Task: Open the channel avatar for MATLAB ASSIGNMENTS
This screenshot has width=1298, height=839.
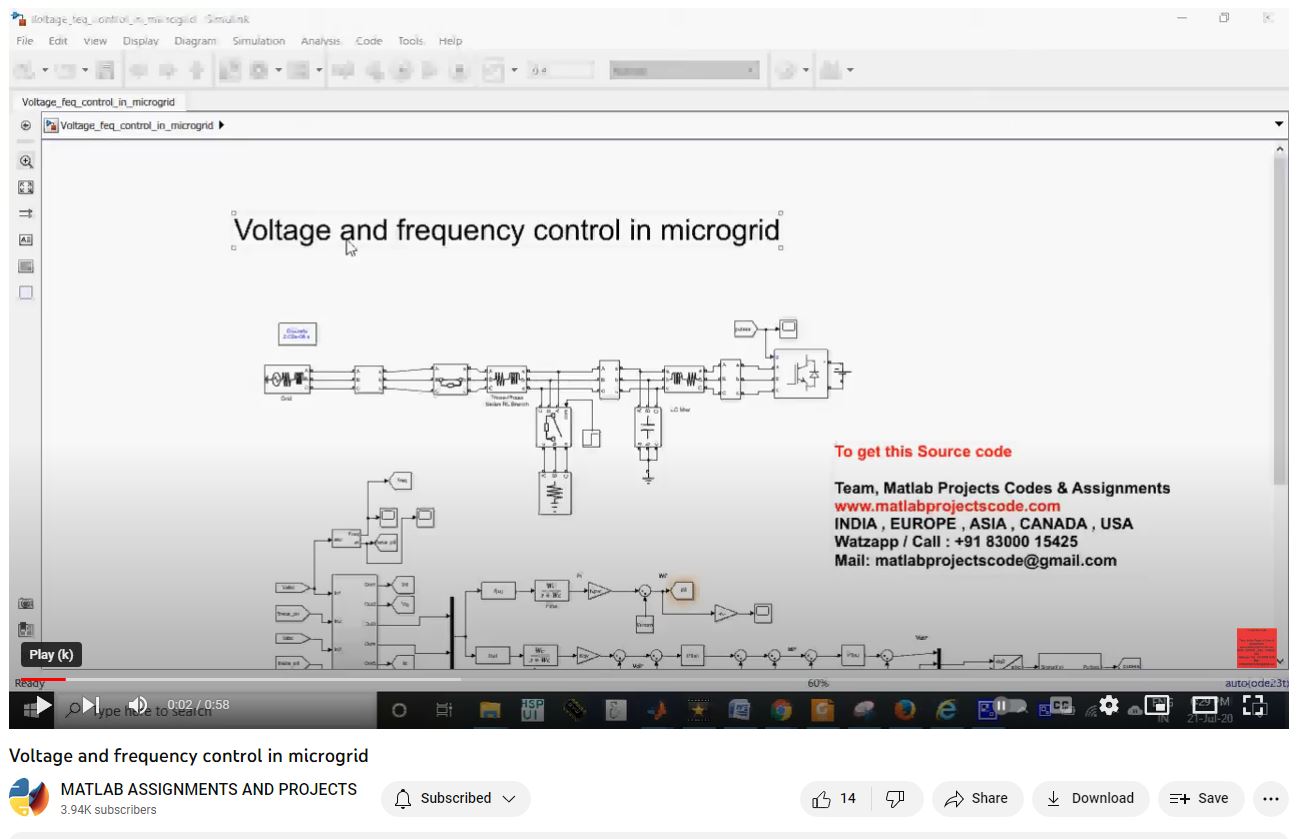Action: click(29, 798)
